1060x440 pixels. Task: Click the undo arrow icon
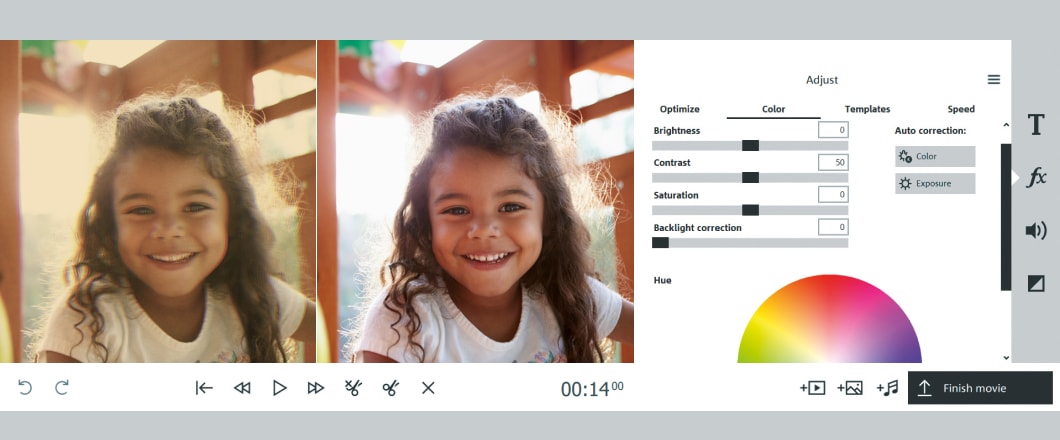25,387
